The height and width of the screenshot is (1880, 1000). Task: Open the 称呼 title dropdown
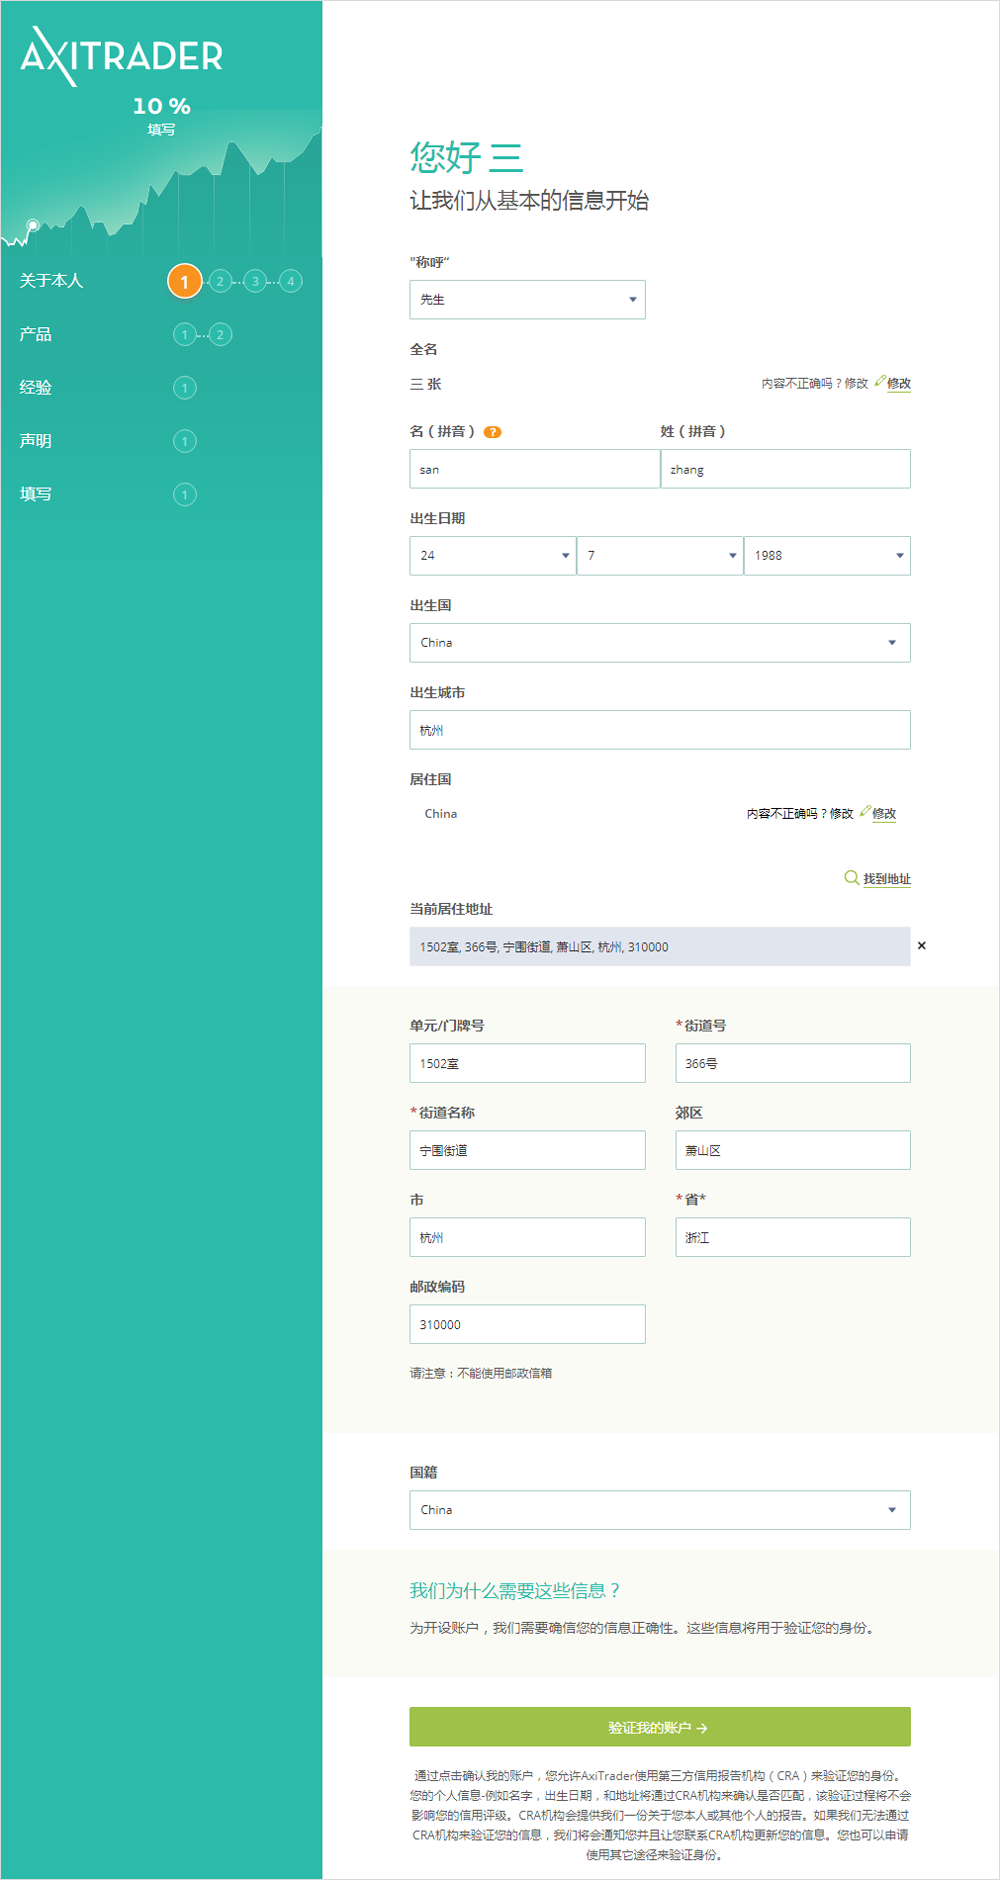click(527, 300)
